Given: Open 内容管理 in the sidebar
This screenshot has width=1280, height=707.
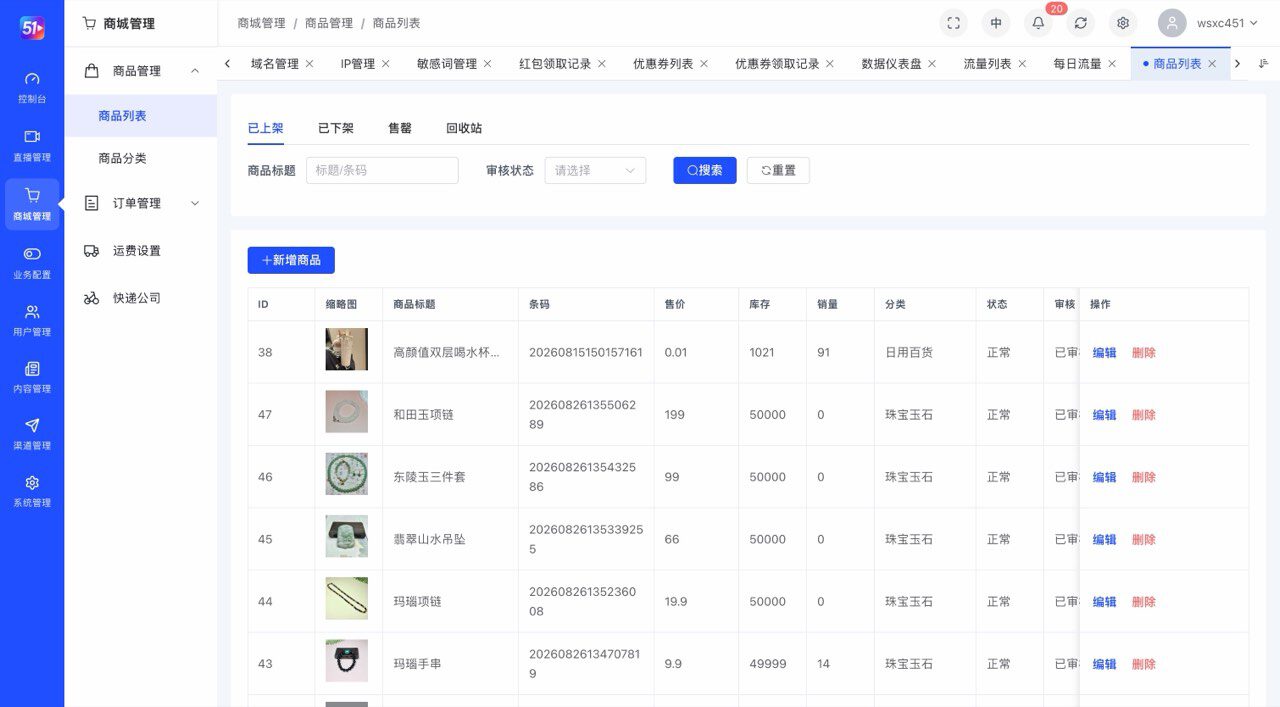Looking at the screenshot, I should point(32,377).
